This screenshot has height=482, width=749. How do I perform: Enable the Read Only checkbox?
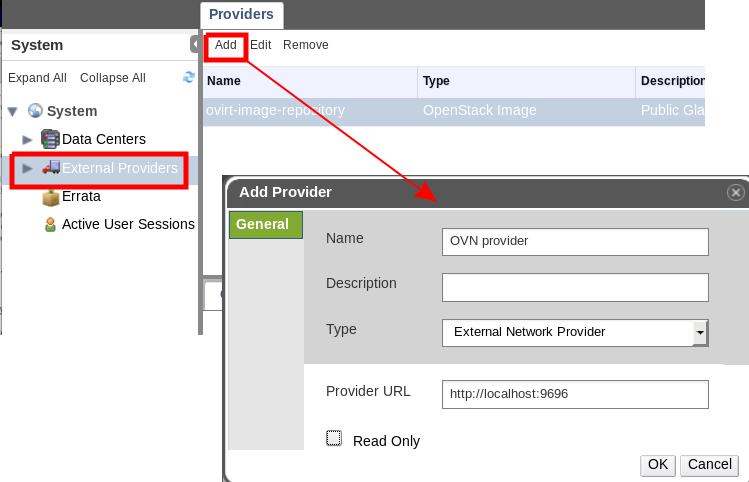click(x=334, y=438)
